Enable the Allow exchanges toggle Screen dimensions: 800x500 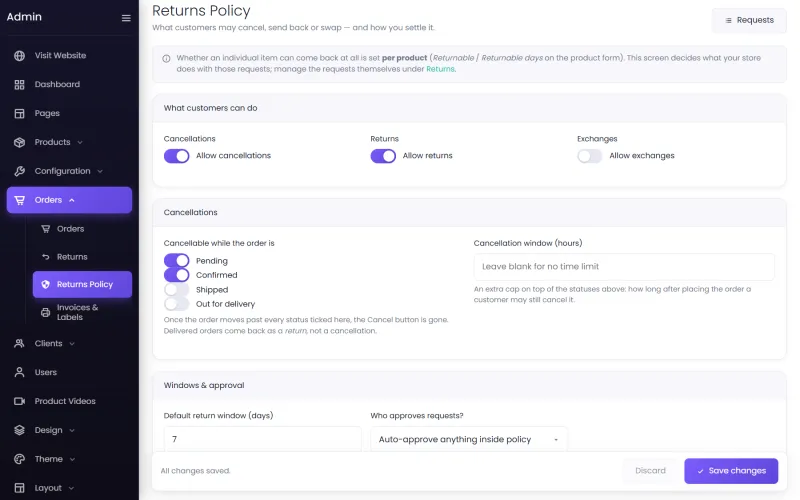point(590,156)
